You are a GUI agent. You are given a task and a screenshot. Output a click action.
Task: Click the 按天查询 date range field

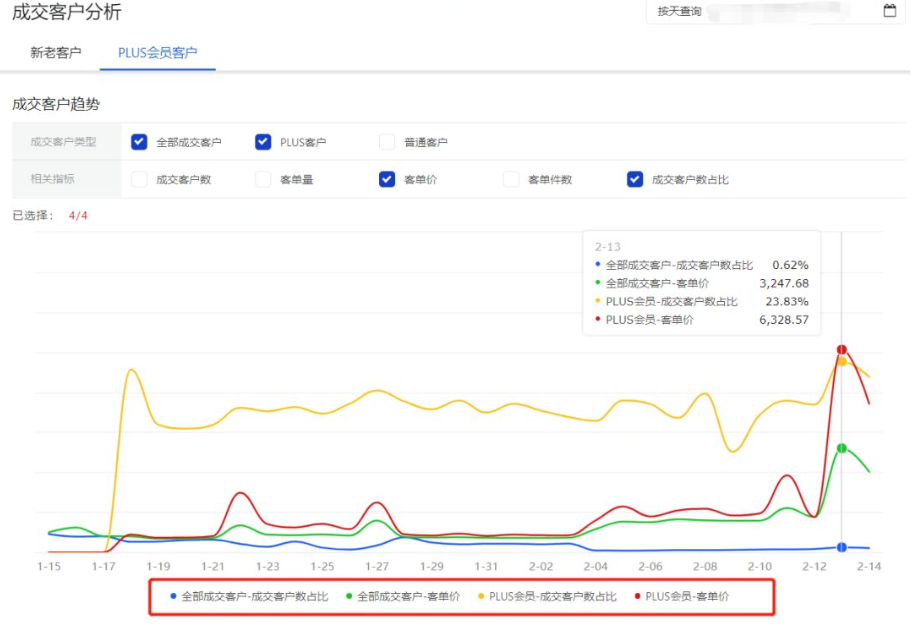coord(775,11)
